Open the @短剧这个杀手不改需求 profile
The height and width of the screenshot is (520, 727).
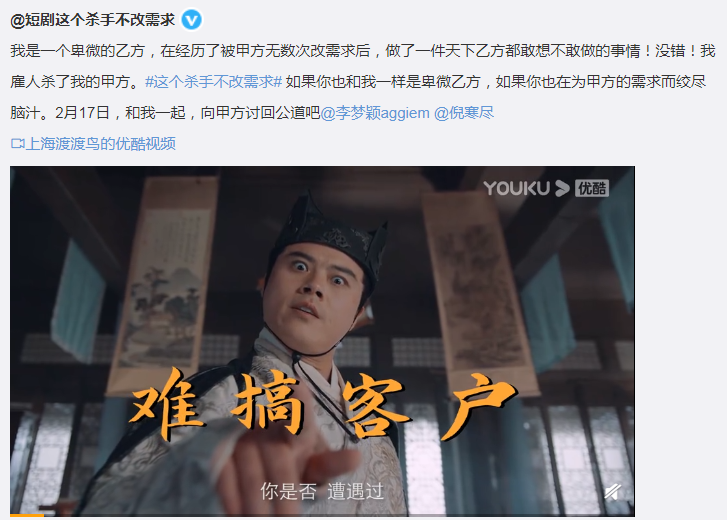[93, 20]
